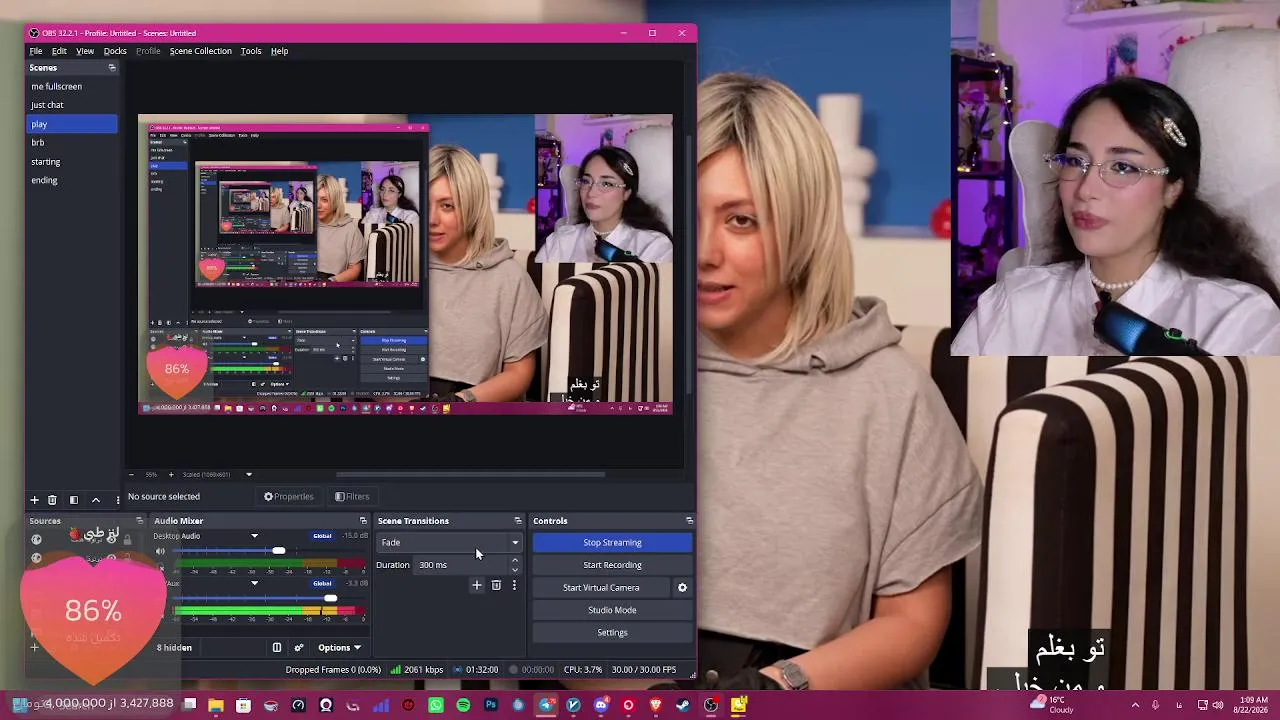This screenshot has width=1280, height=720.
Task: Open Virtual Camera configuration gear
Action: pos(683,588)
